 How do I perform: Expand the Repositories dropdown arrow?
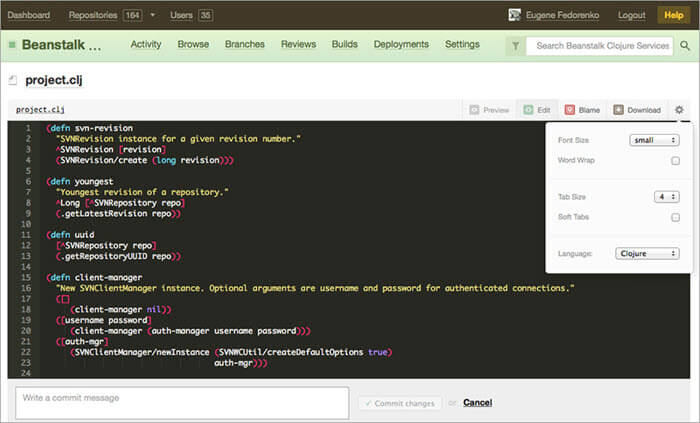point(152,16)
